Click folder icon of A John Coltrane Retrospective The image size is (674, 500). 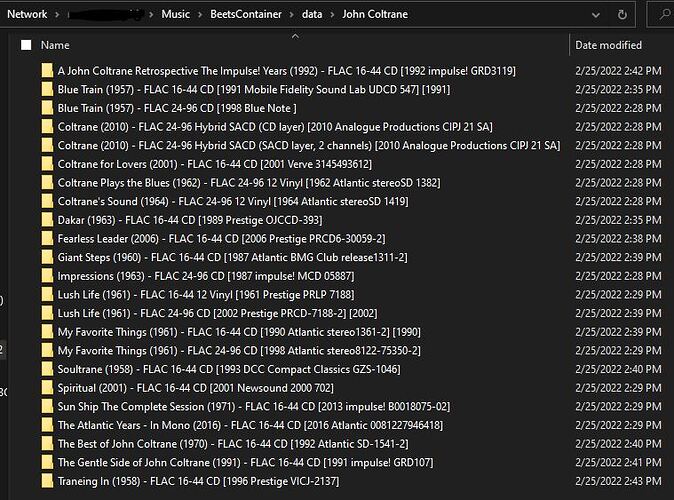pyautogui.click(x=47, y=71)
